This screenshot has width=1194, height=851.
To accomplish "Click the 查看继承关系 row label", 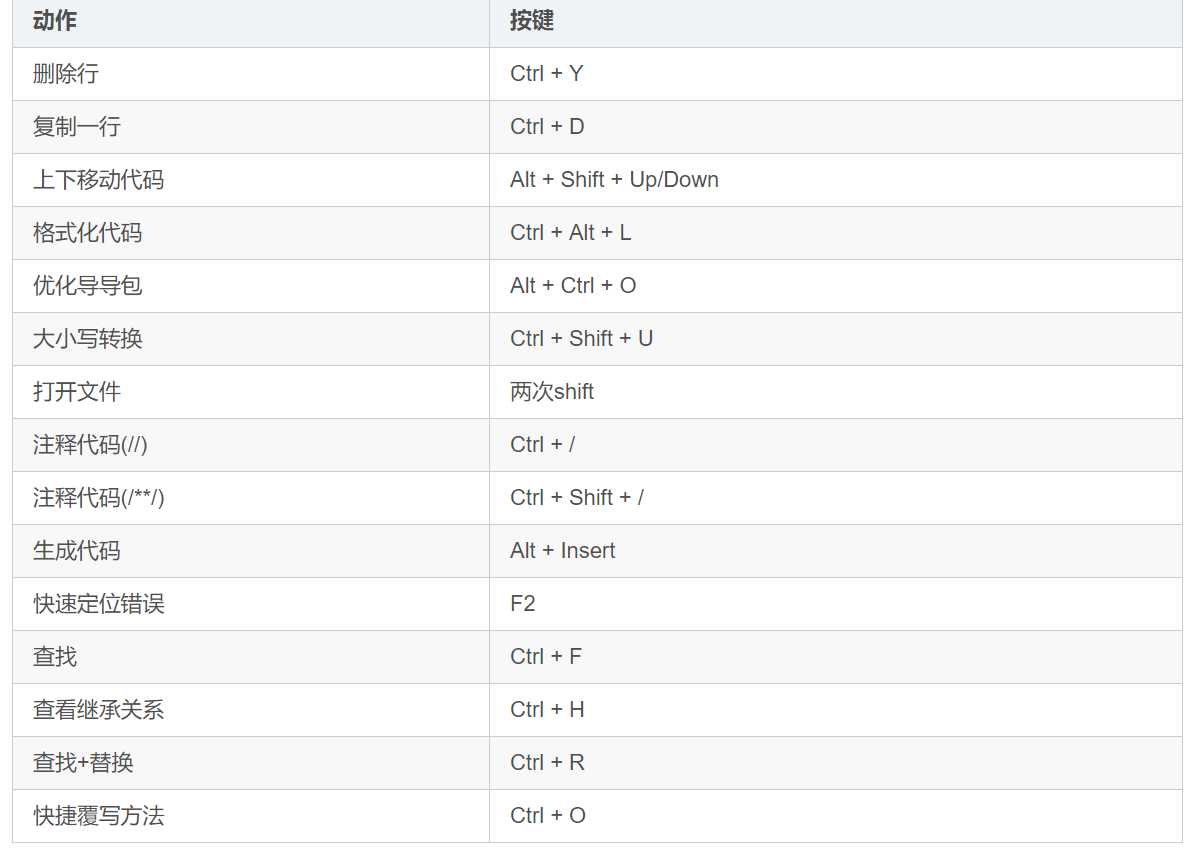I will (98, 710).
